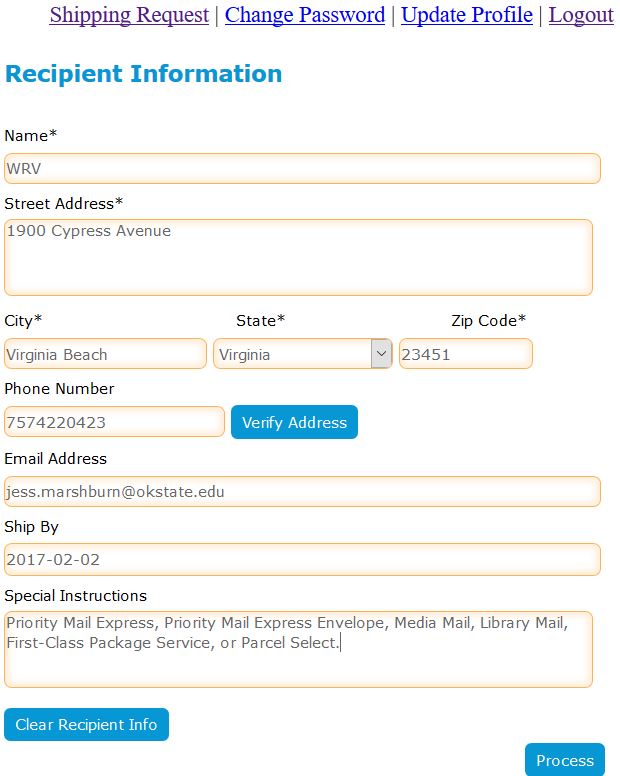Open the Shipping Request link

[129, 15]
